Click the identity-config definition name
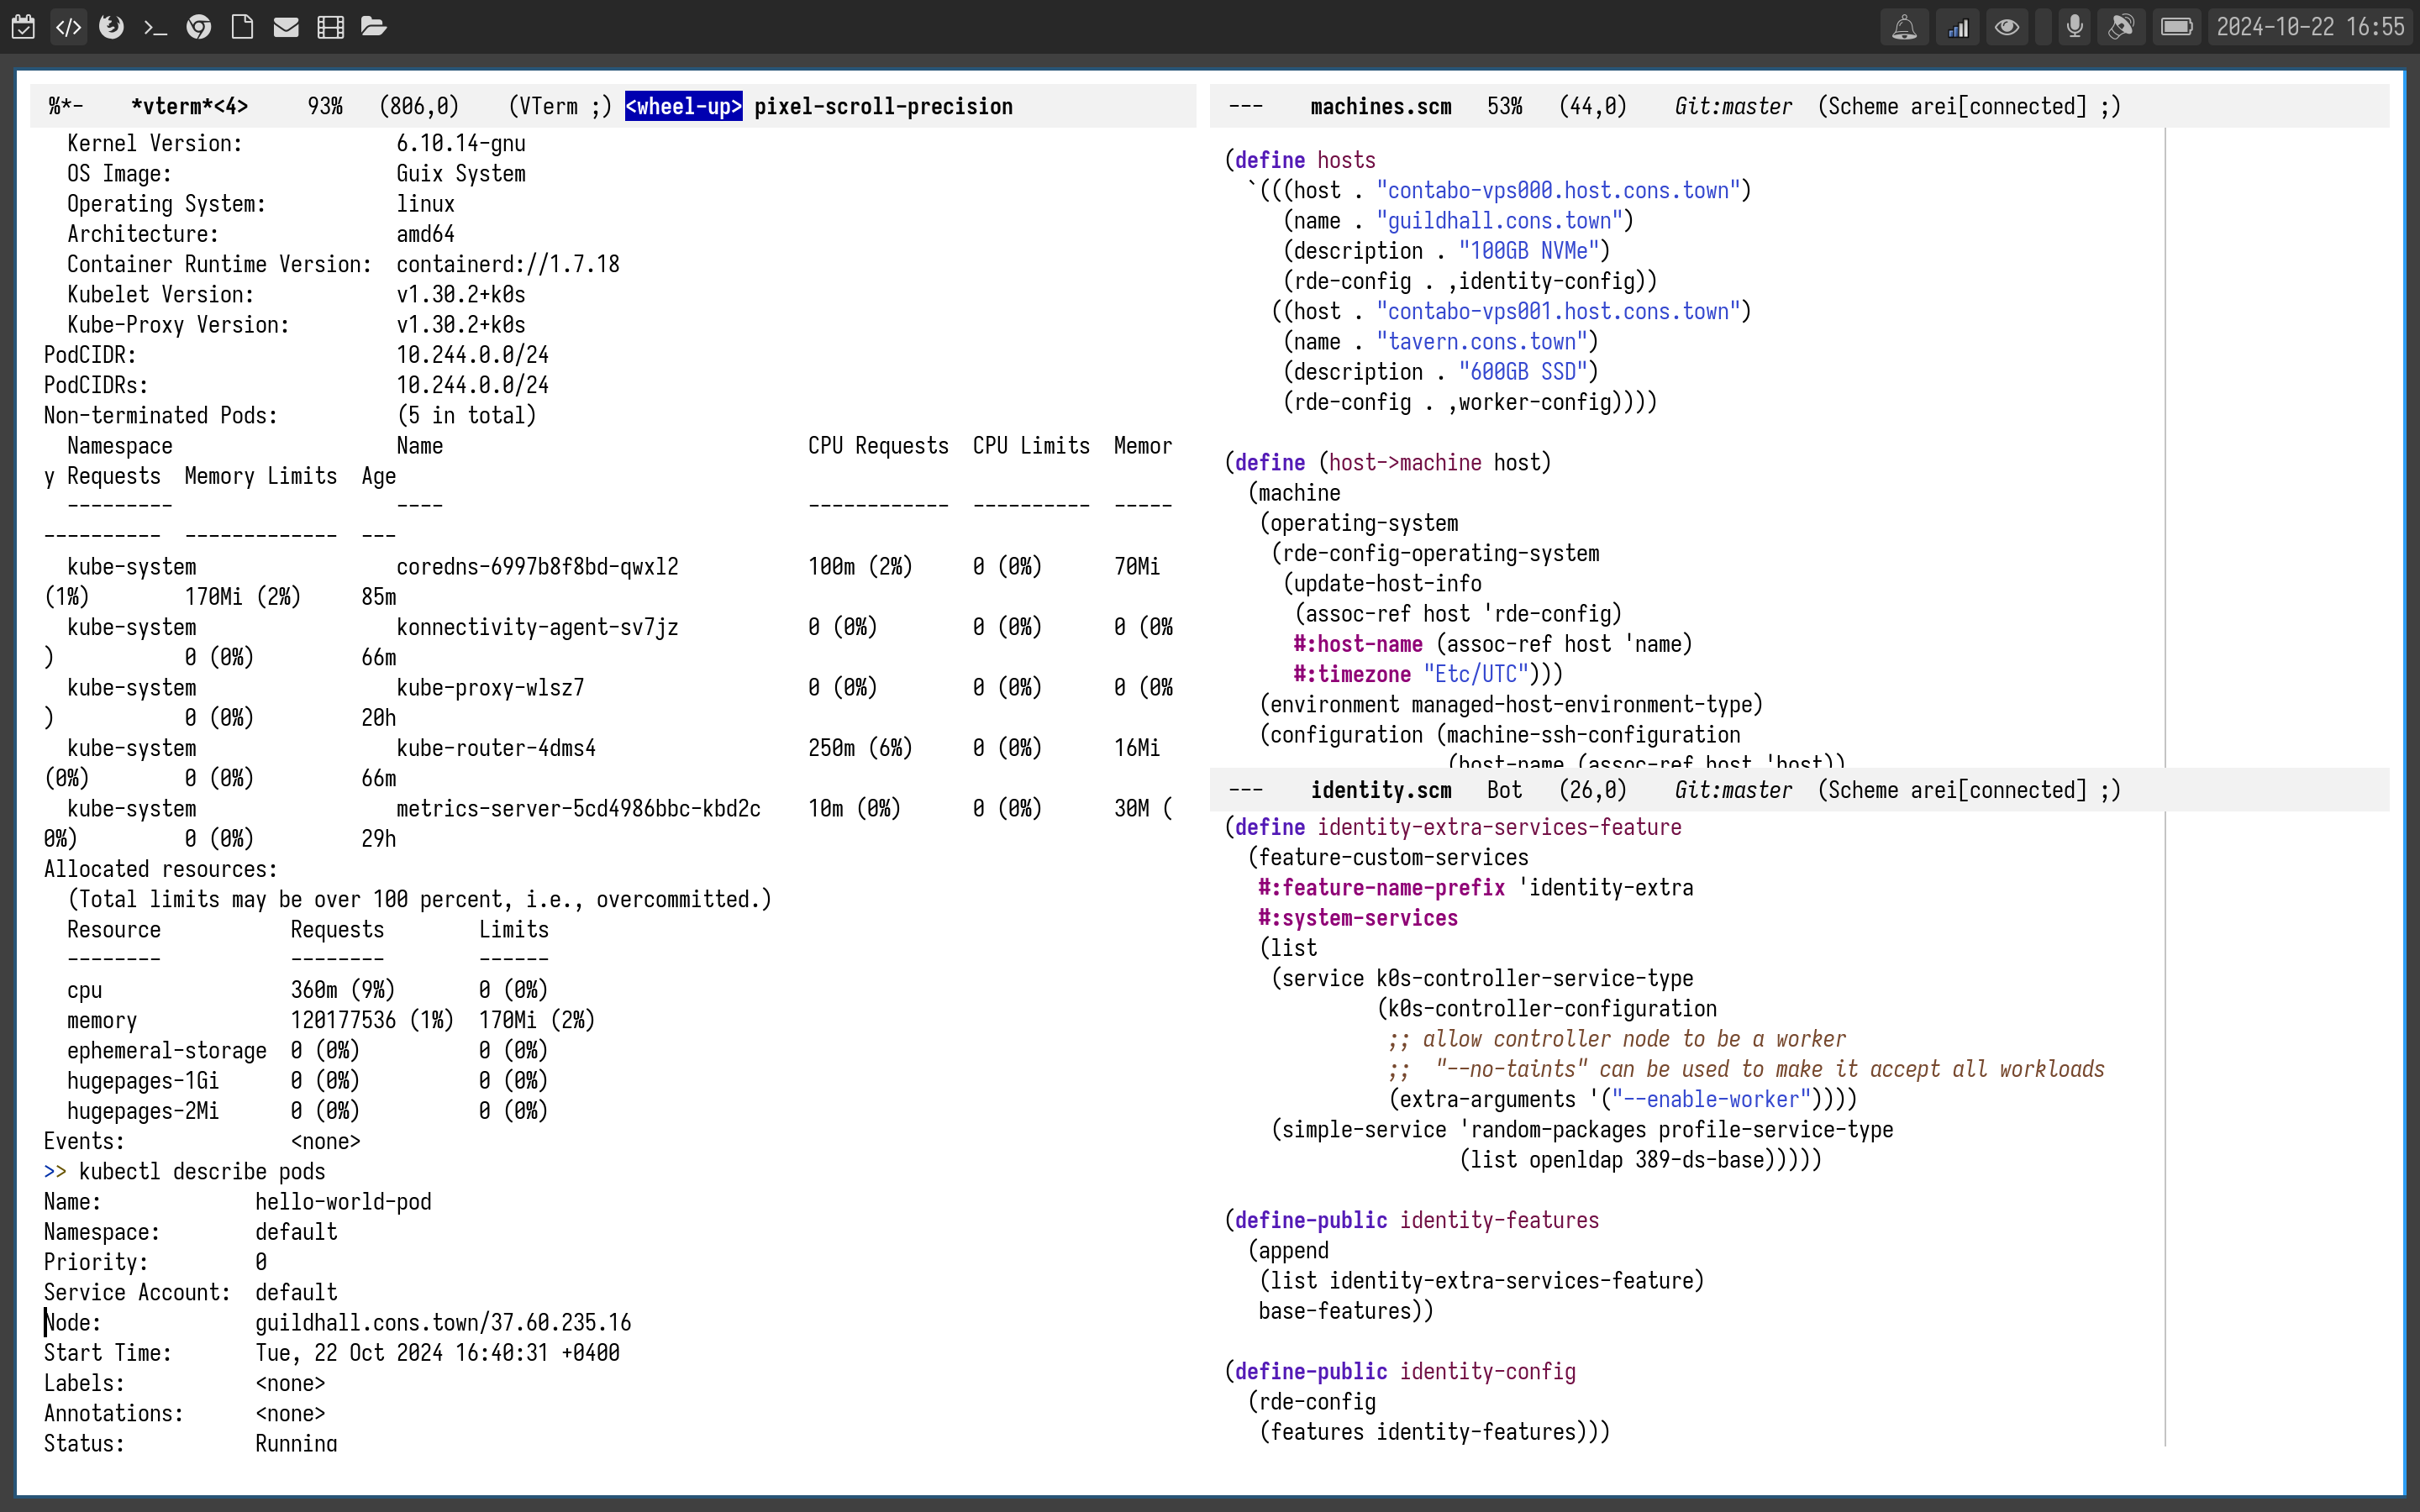The image size is (2420, 1512). (x=1487, y=1371)
